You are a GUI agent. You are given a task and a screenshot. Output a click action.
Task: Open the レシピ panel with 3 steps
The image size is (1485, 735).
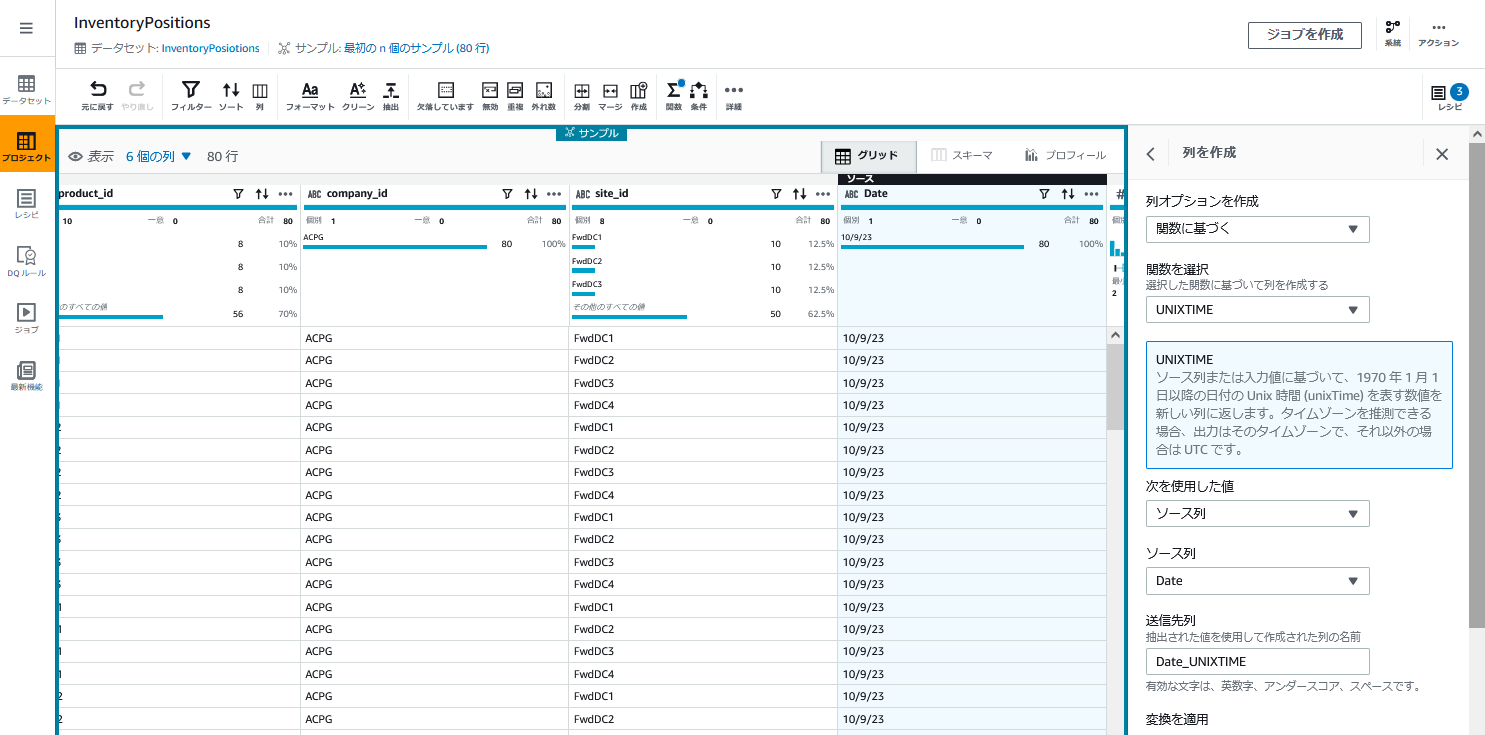coord(1449,96)
